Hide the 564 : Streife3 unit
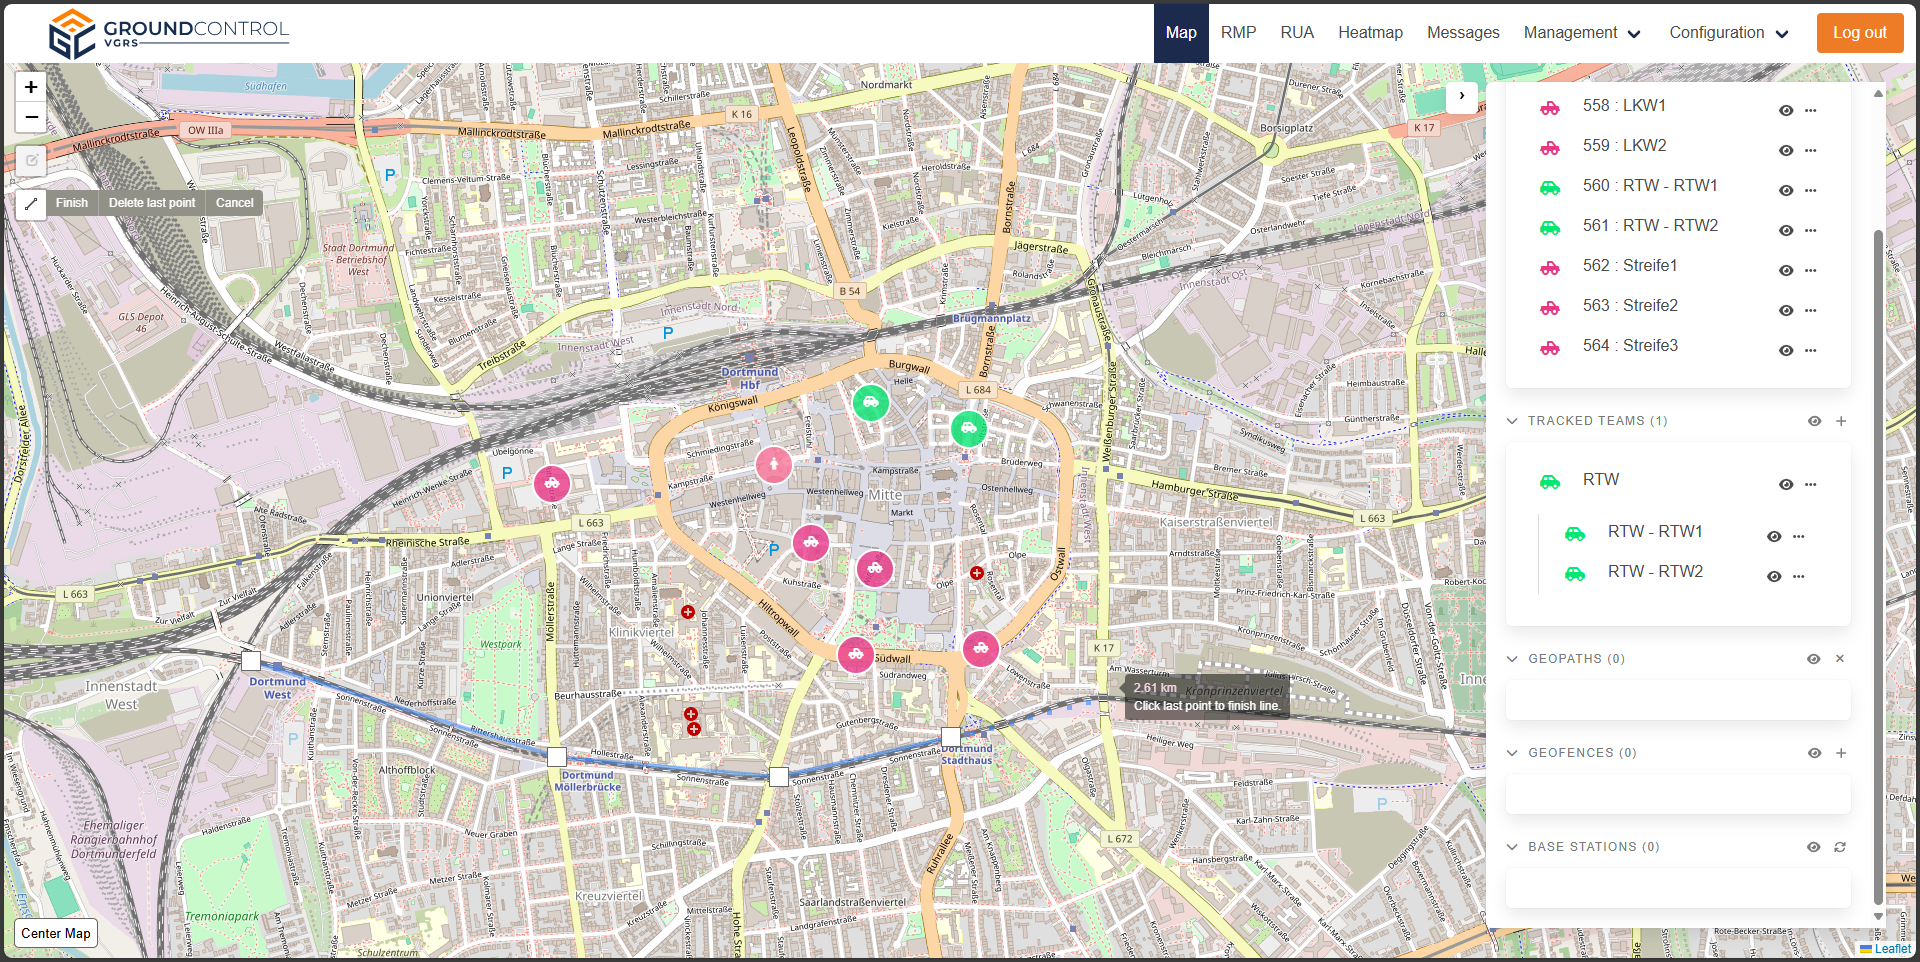1920x962 pixels. click(1785, 350)
